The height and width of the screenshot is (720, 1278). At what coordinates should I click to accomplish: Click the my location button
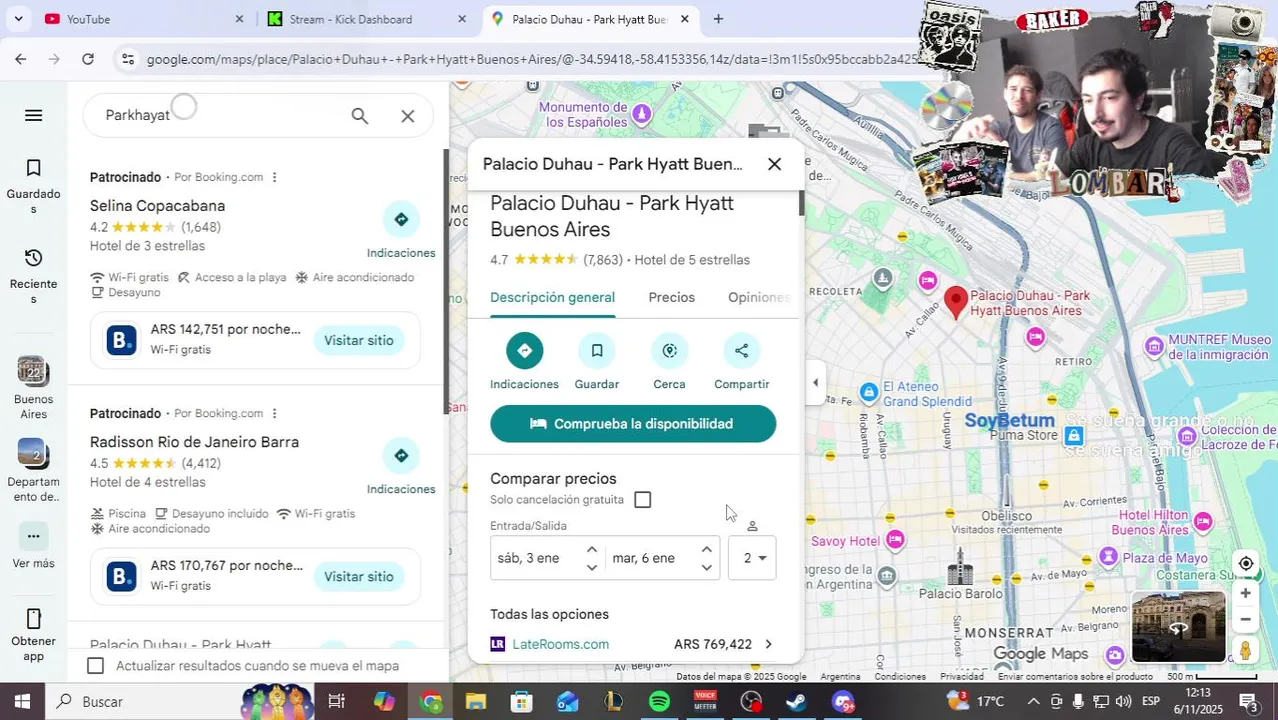[1246, 564]
